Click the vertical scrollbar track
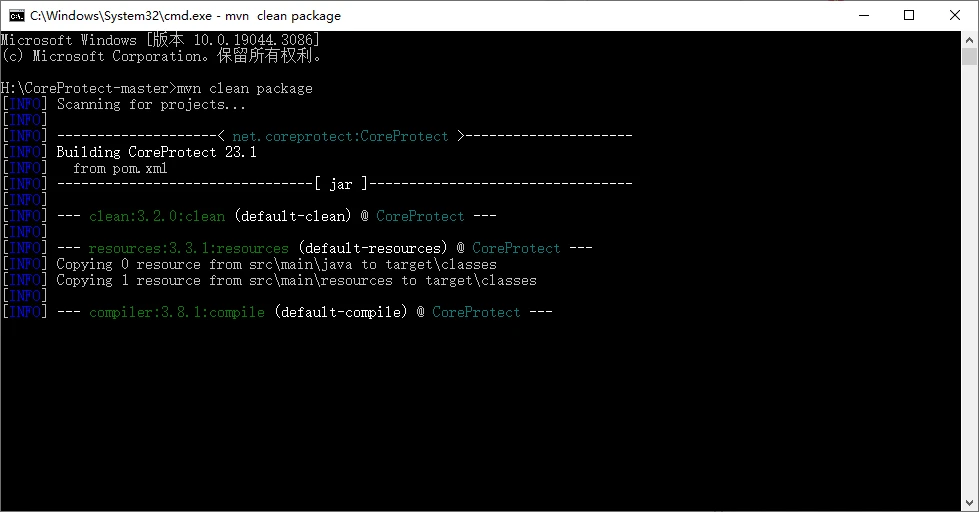This screenshot has width=979, height=512. (970, 300)
